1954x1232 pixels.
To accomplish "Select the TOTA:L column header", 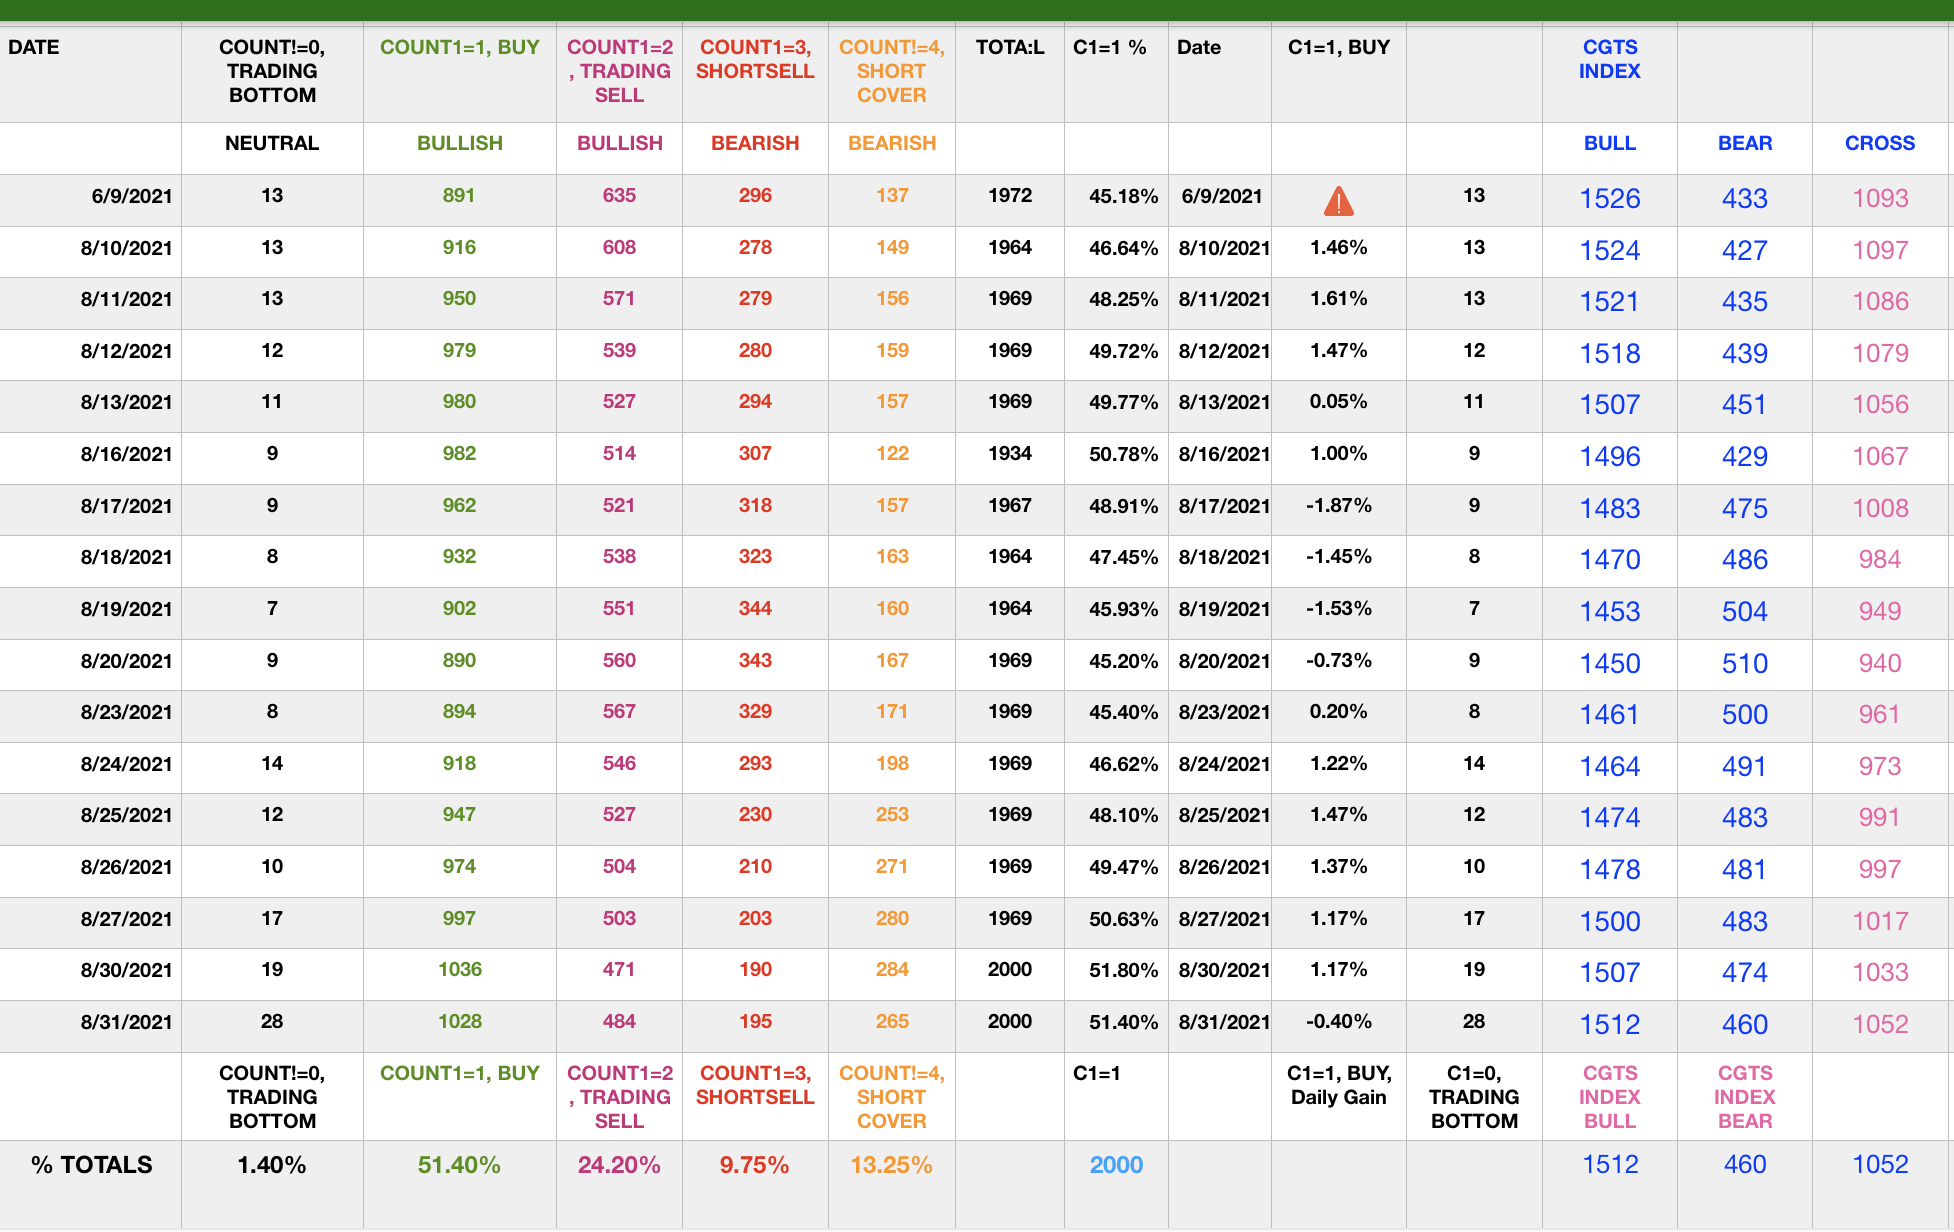I will (x=1009, y=47).
